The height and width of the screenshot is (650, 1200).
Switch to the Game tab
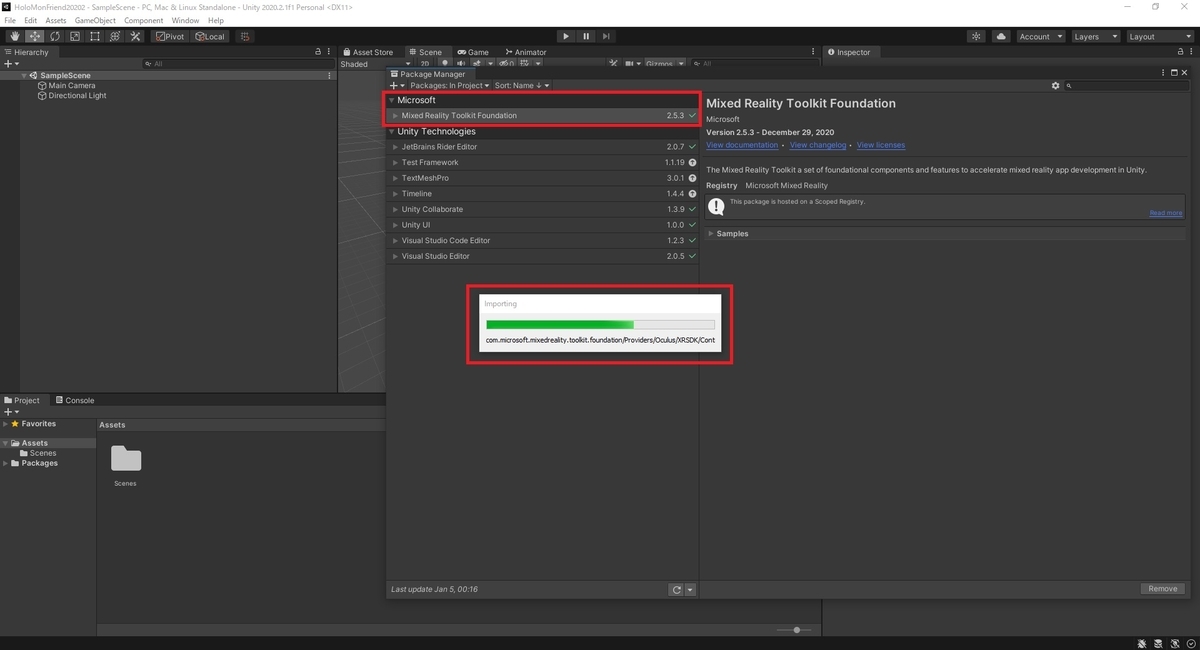[473, 52]
